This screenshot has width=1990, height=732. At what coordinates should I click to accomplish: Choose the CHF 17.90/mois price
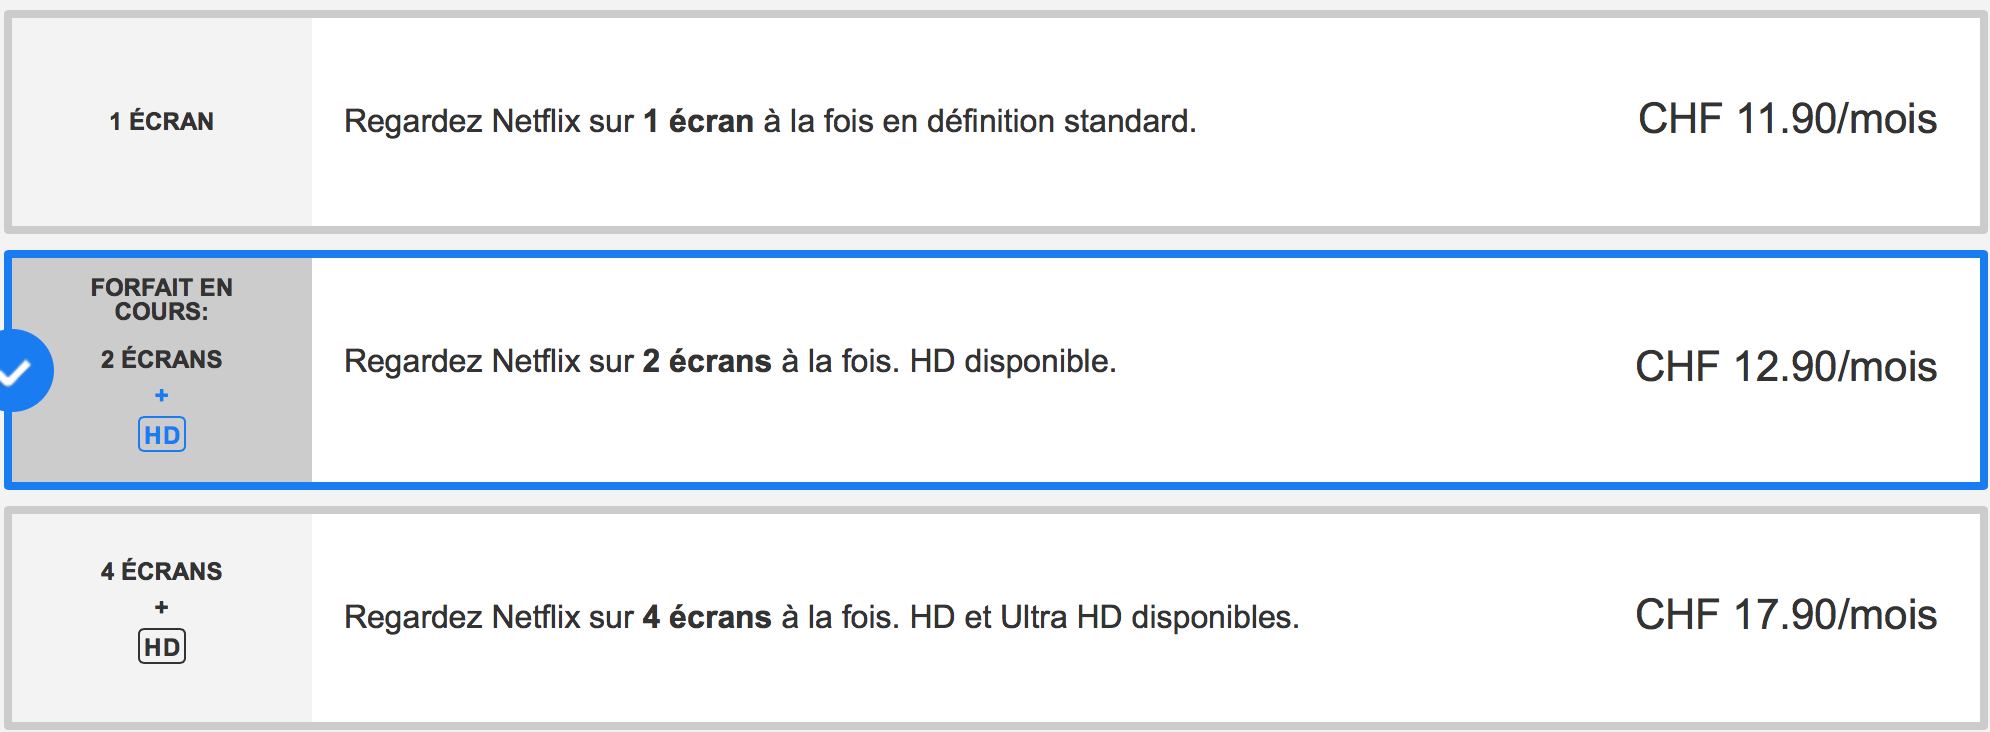pyautogui.click(x=1786, y=615)
